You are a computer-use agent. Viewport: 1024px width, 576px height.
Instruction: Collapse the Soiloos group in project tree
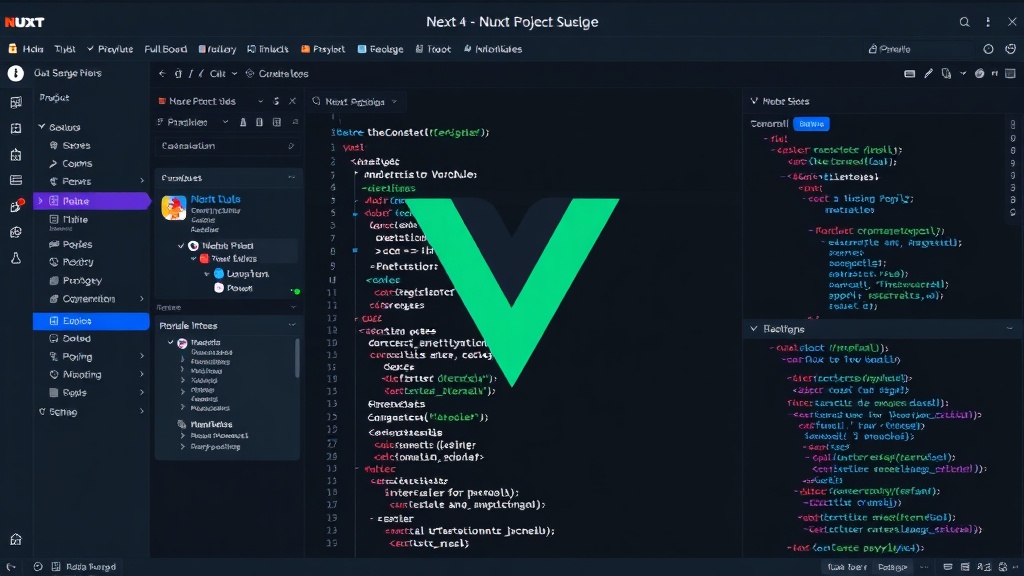(42, 127)
